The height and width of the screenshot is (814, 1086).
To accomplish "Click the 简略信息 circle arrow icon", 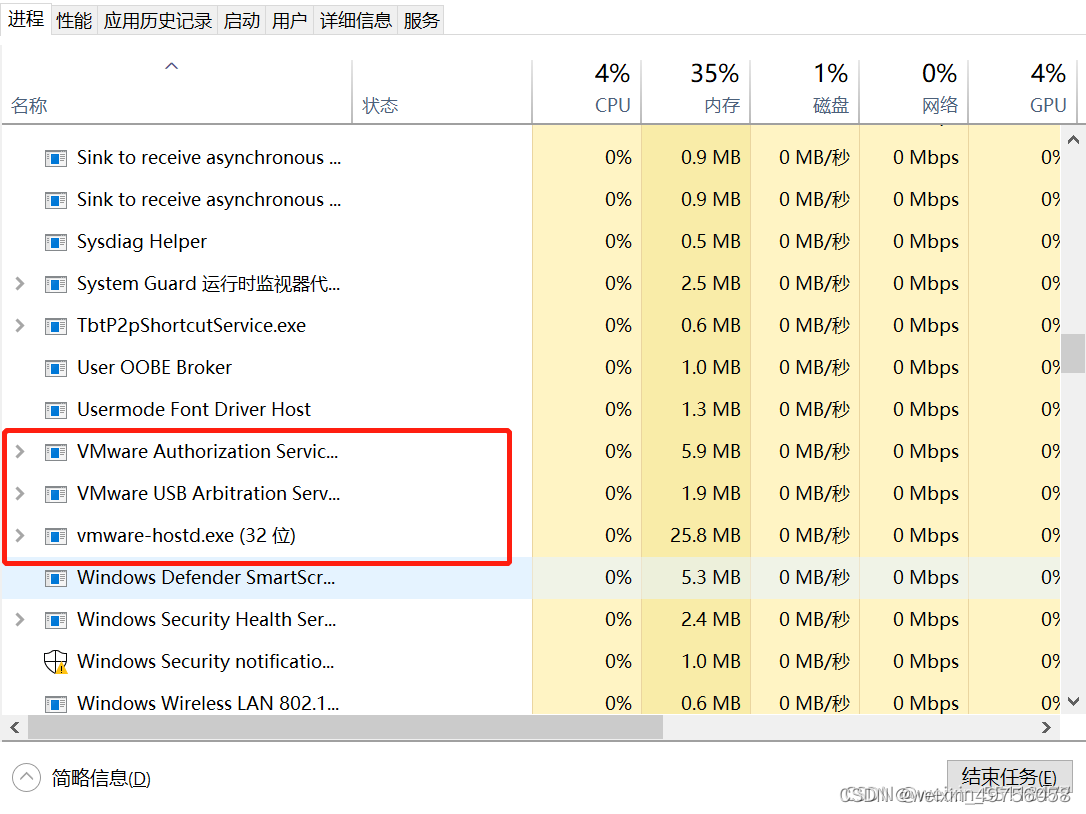I will point(26,777).
